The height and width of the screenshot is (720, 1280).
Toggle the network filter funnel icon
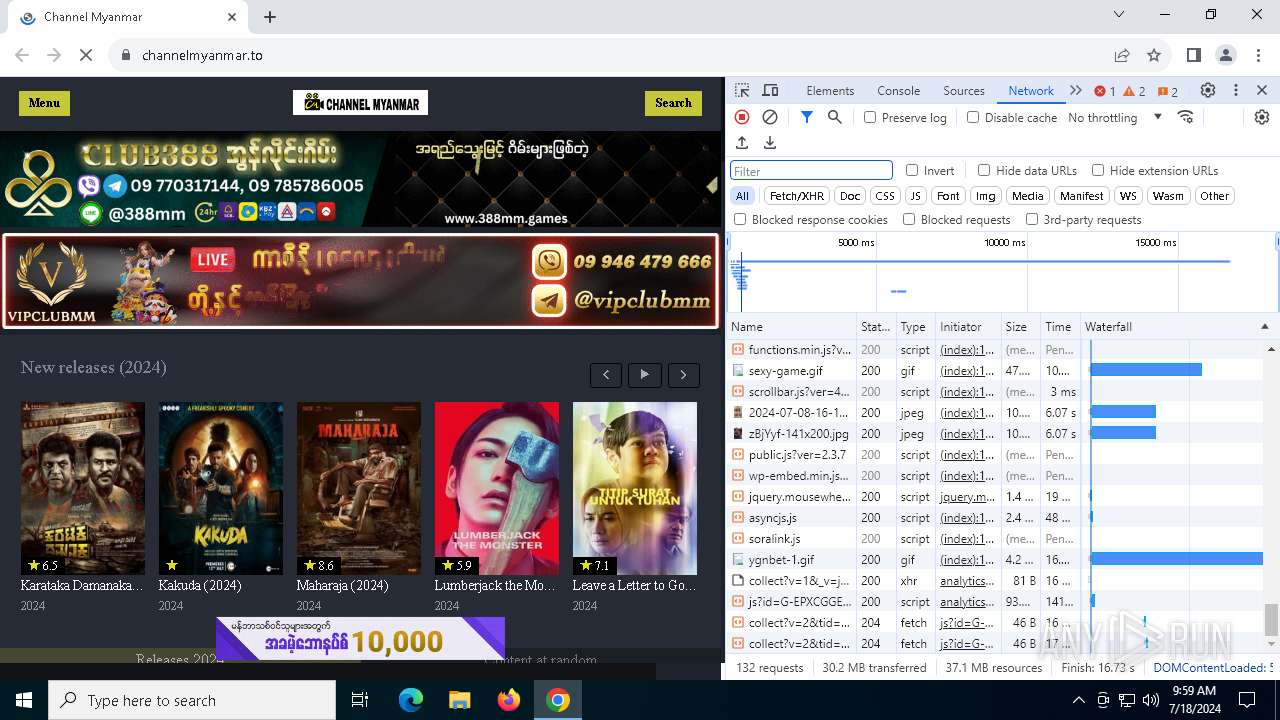(x=807, y=117)
